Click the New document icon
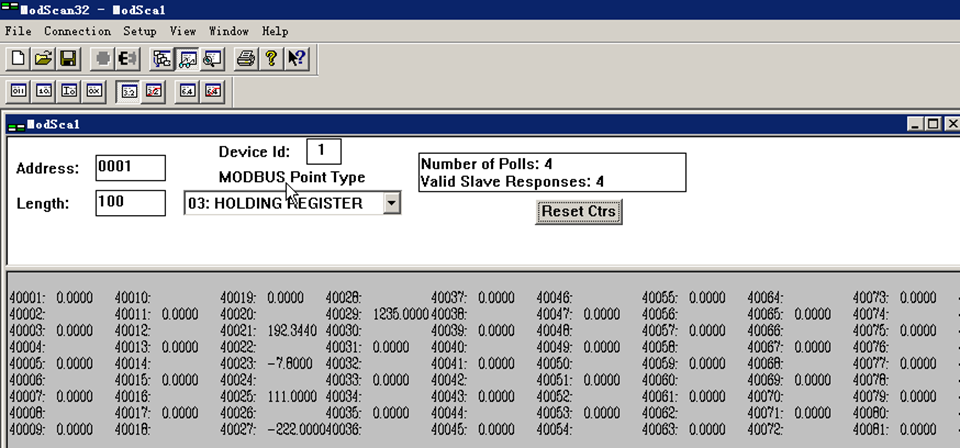 (18, 59)
